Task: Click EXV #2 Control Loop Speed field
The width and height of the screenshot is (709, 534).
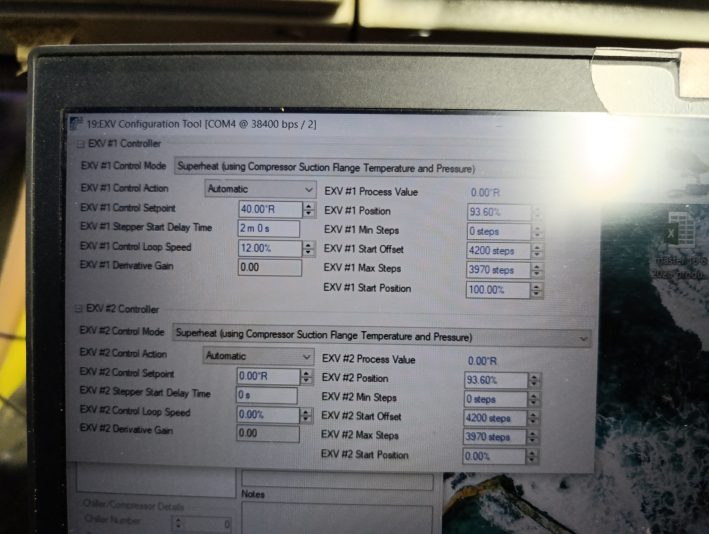Action: click(268, 415)
